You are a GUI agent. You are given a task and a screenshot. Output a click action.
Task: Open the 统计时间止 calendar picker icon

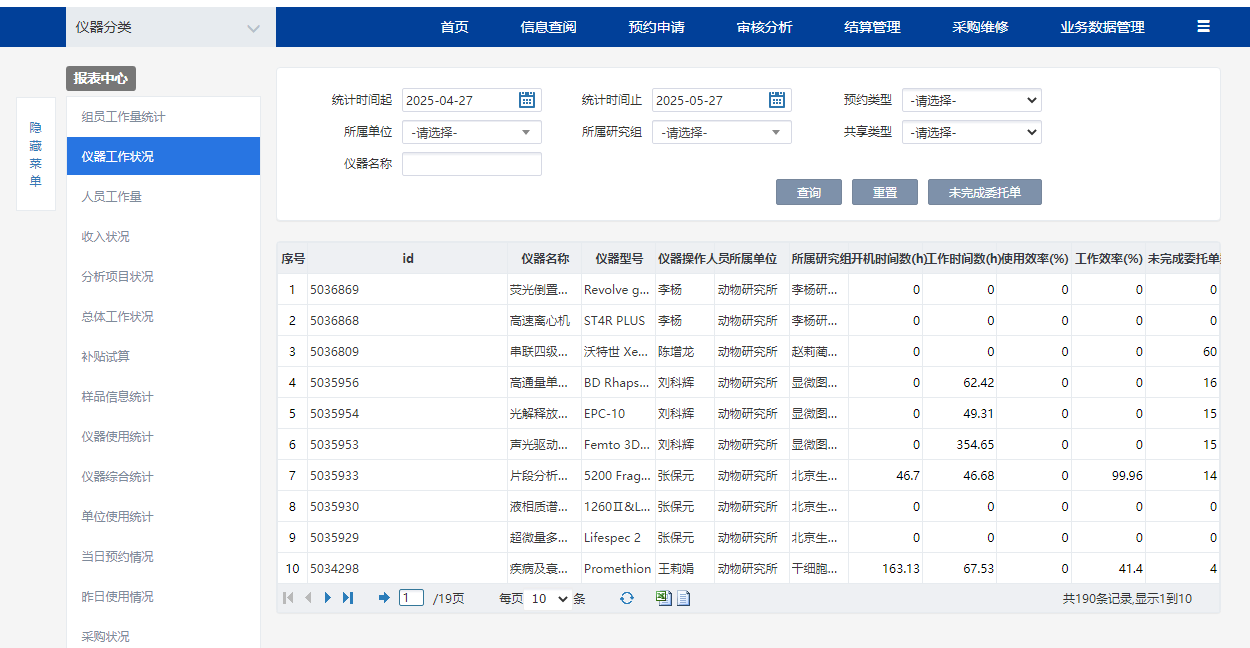click(x=777, y=100)
